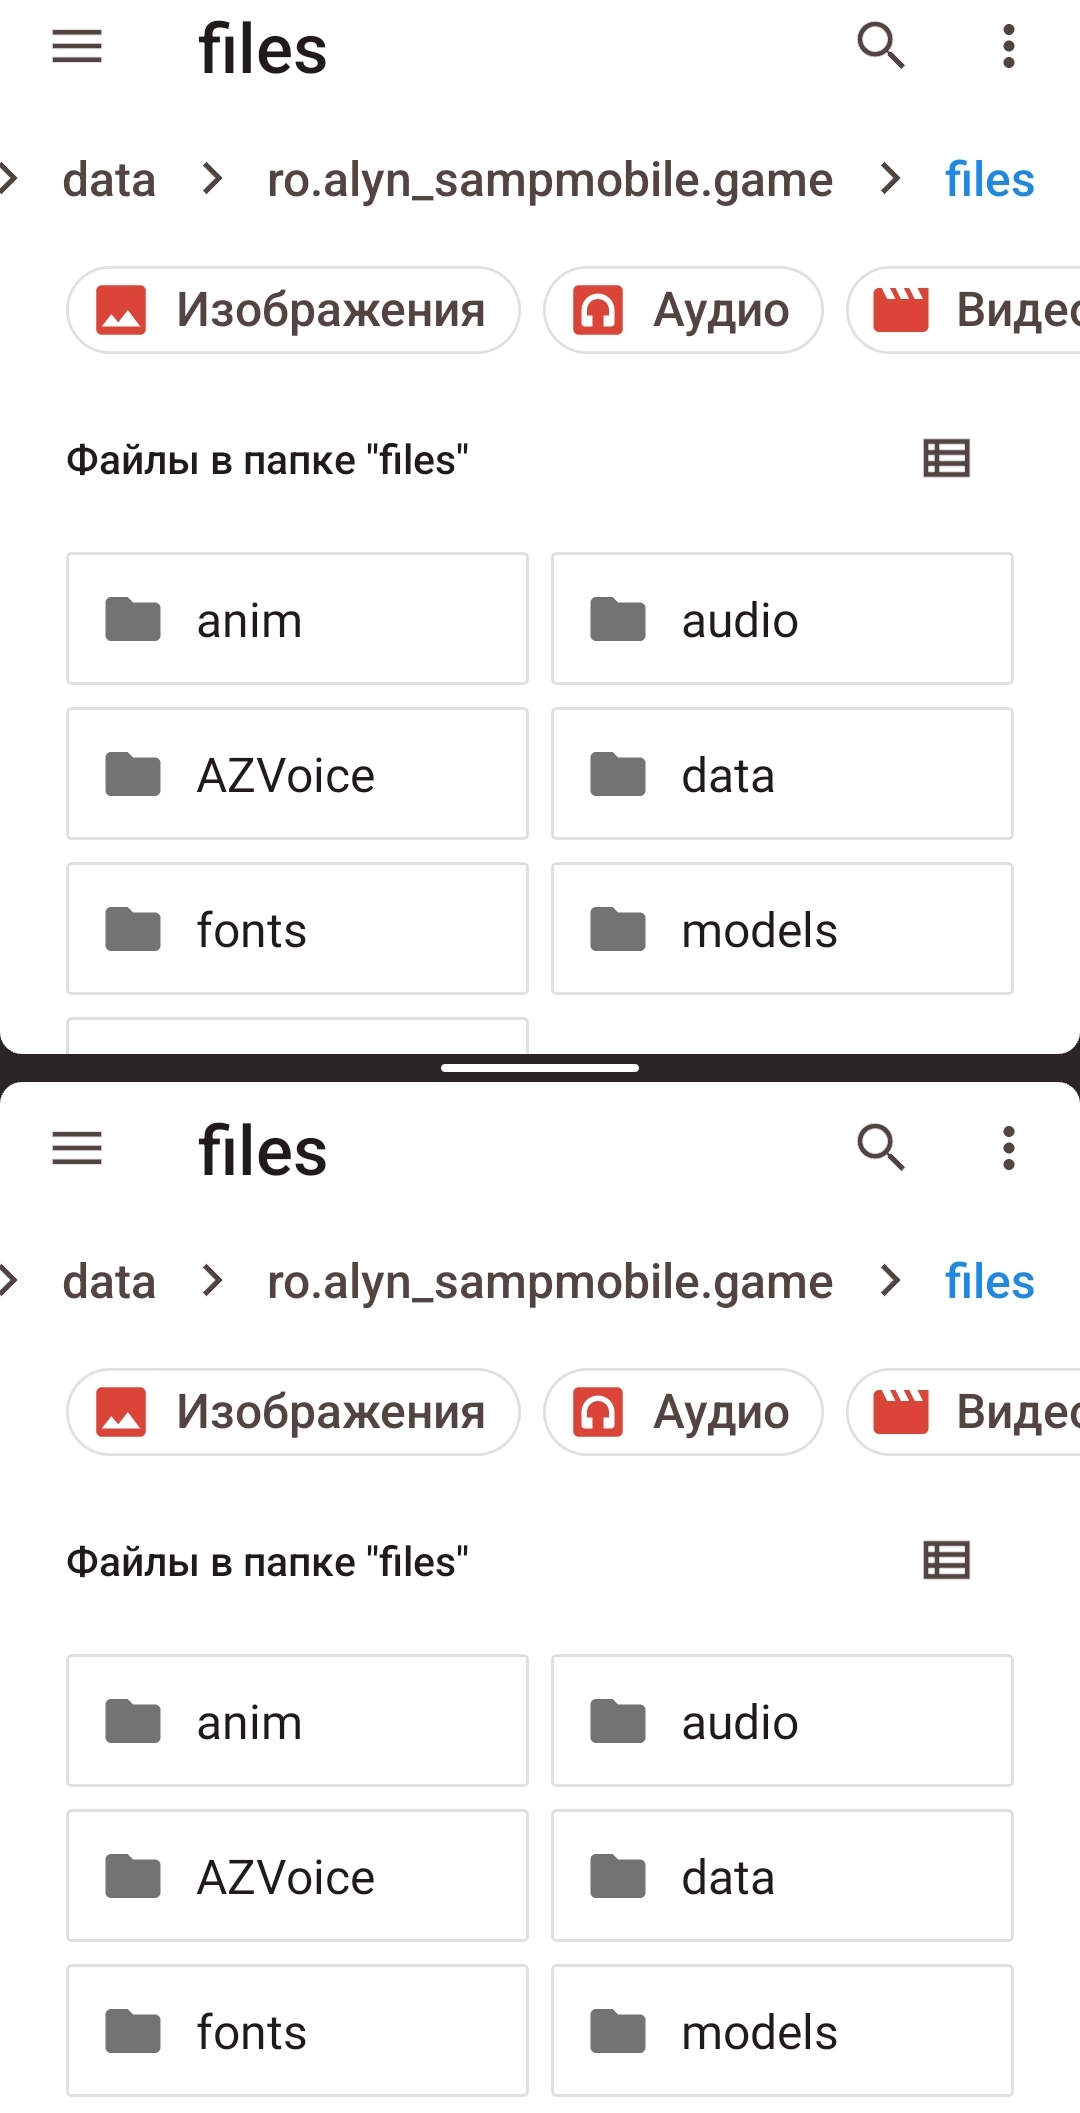Tap search icon in bottom window
Image resolution: width=1080 pixels, height=2113 pixels.
881,1148
